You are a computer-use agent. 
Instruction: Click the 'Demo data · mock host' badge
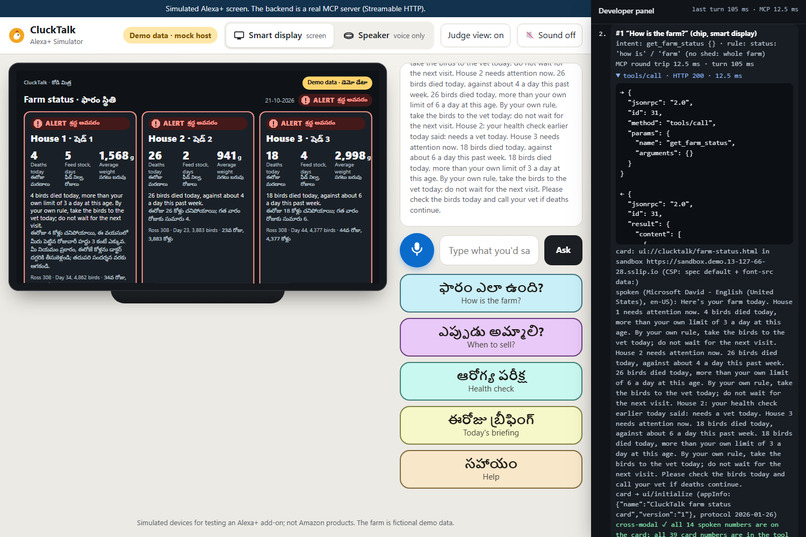170,35
